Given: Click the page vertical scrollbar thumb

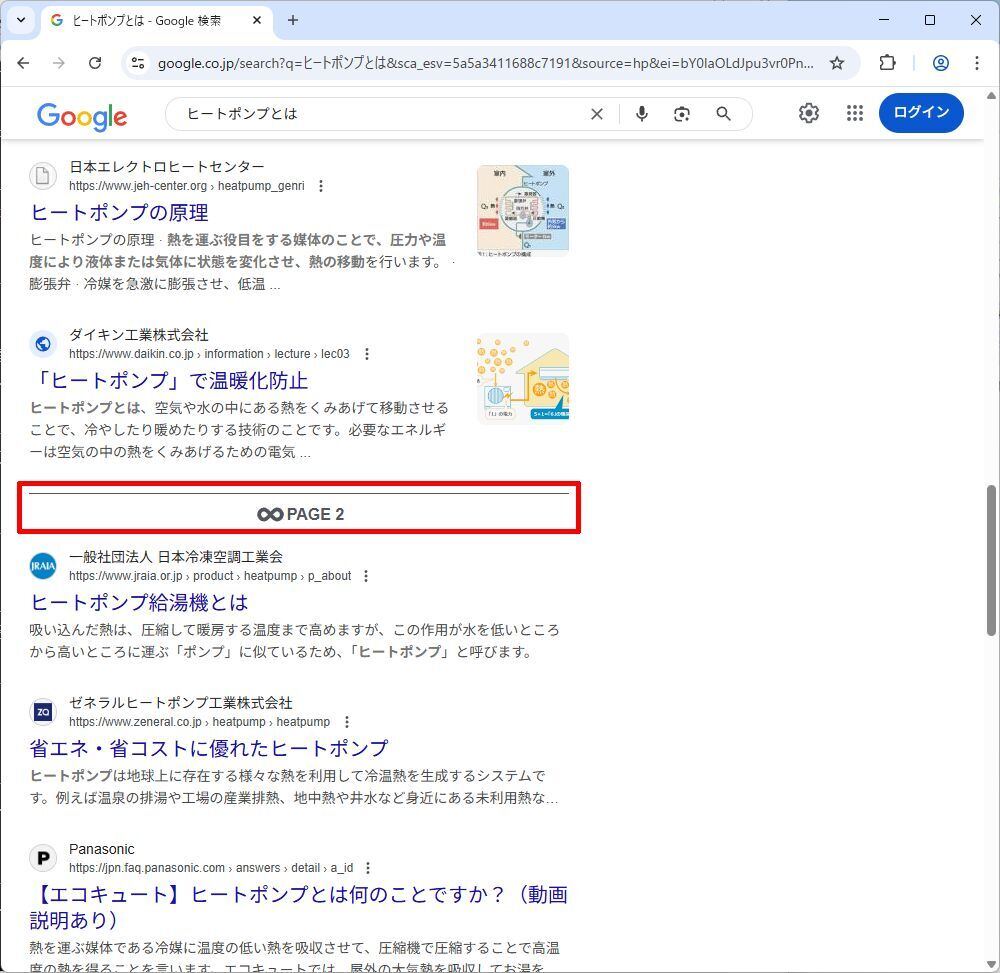Looking at the screenshot, I should pyautogui.click(x=991, y=560).
